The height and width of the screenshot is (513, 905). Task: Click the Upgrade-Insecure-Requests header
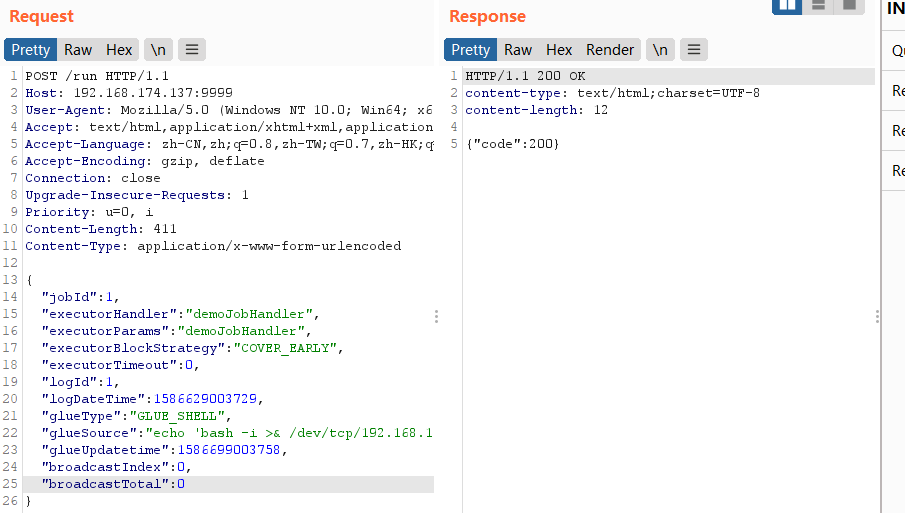pyautogui.click(x=137, y=195)
